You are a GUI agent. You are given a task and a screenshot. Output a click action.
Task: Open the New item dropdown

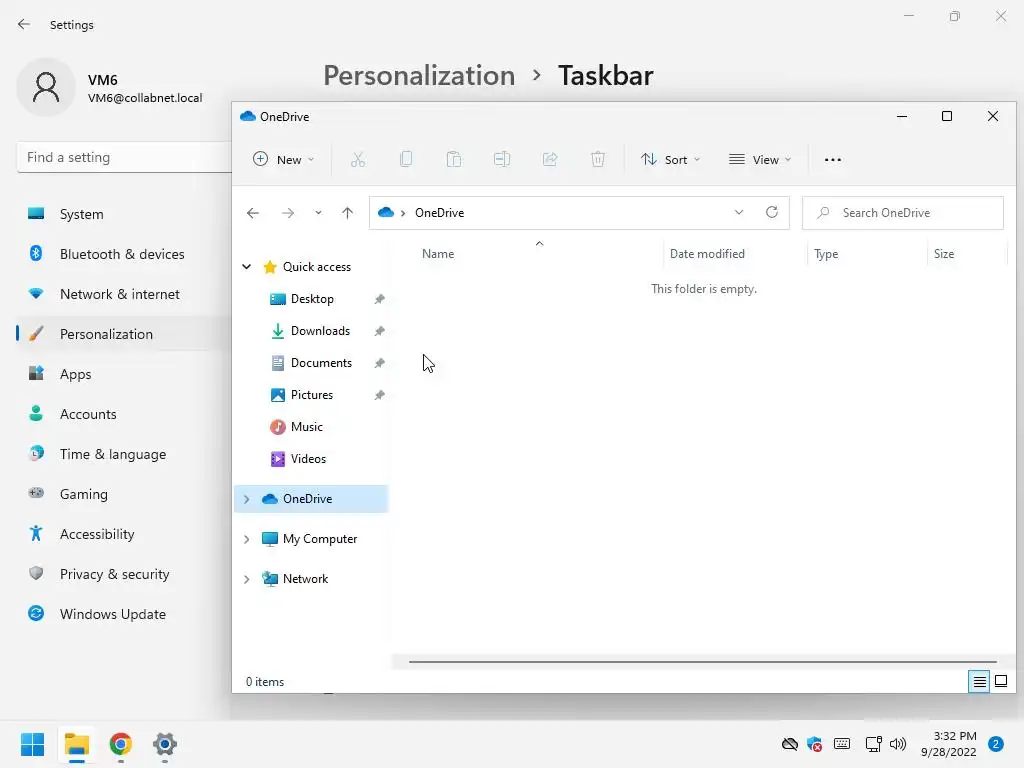click(x=283, y=159)
